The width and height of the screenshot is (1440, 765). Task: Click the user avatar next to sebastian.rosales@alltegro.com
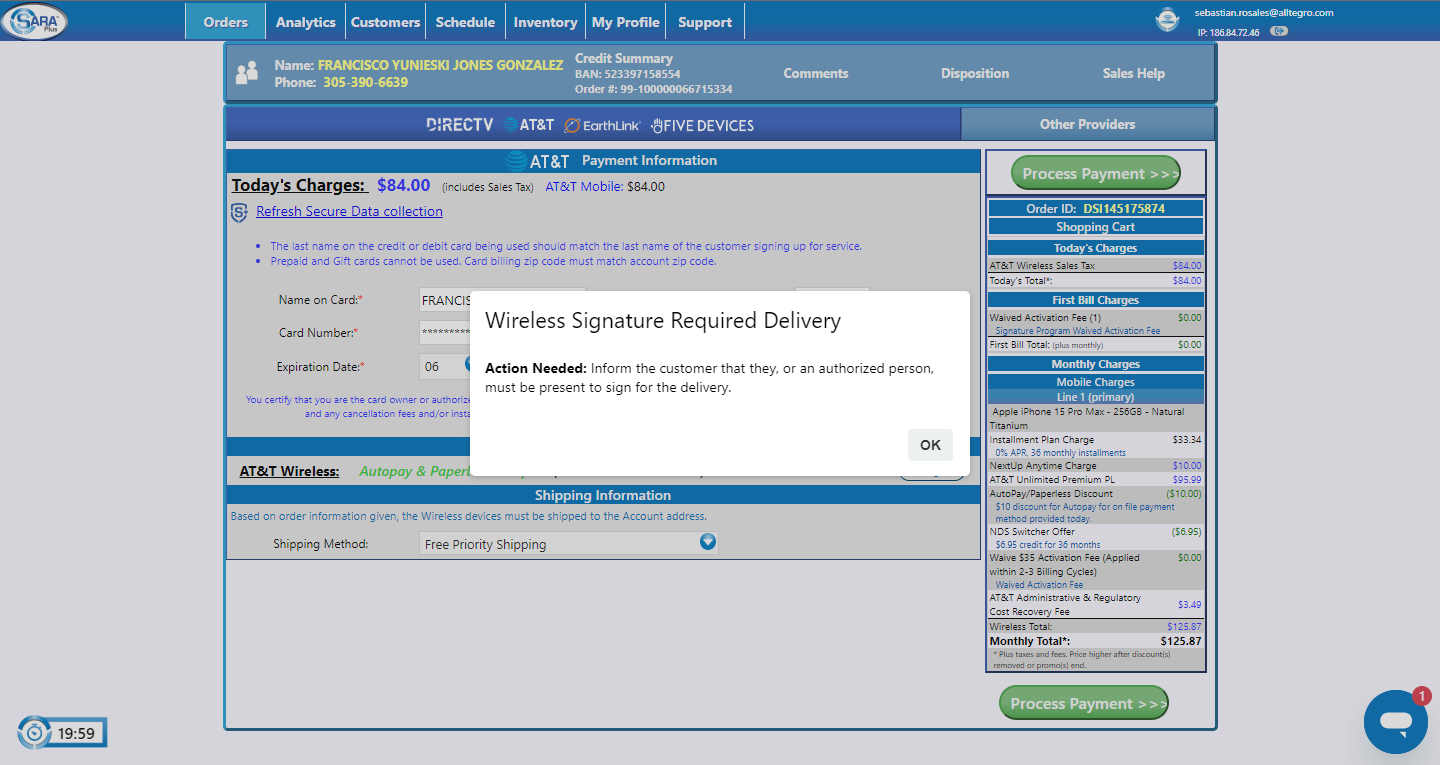pyautogui.click(x=1167, y=18)
